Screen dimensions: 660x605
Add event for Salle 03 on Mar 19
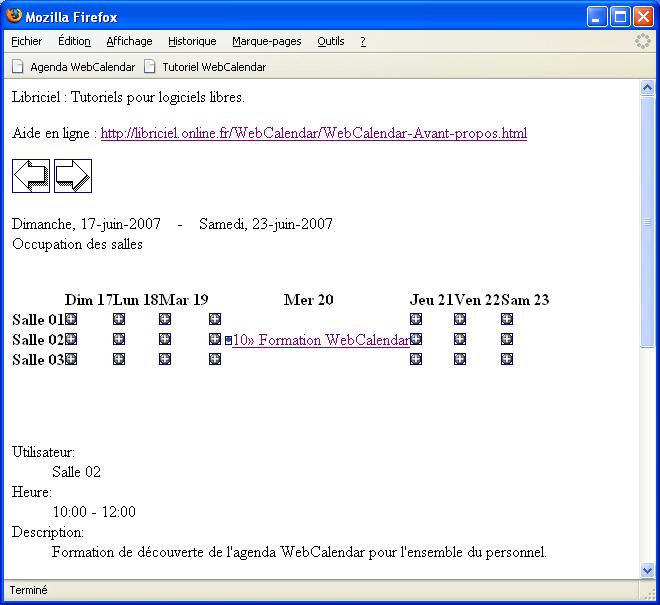165,359
